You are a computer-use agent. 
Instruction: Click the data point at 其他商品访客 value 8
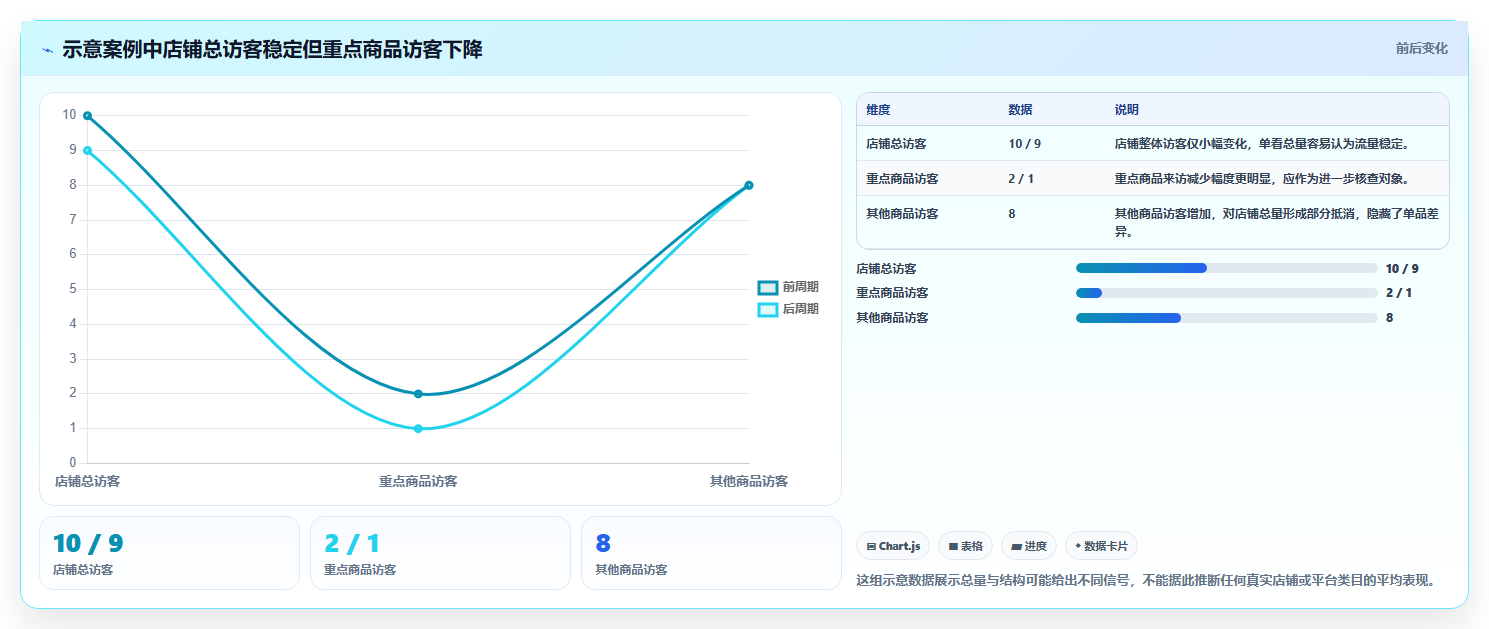(749, 185)
